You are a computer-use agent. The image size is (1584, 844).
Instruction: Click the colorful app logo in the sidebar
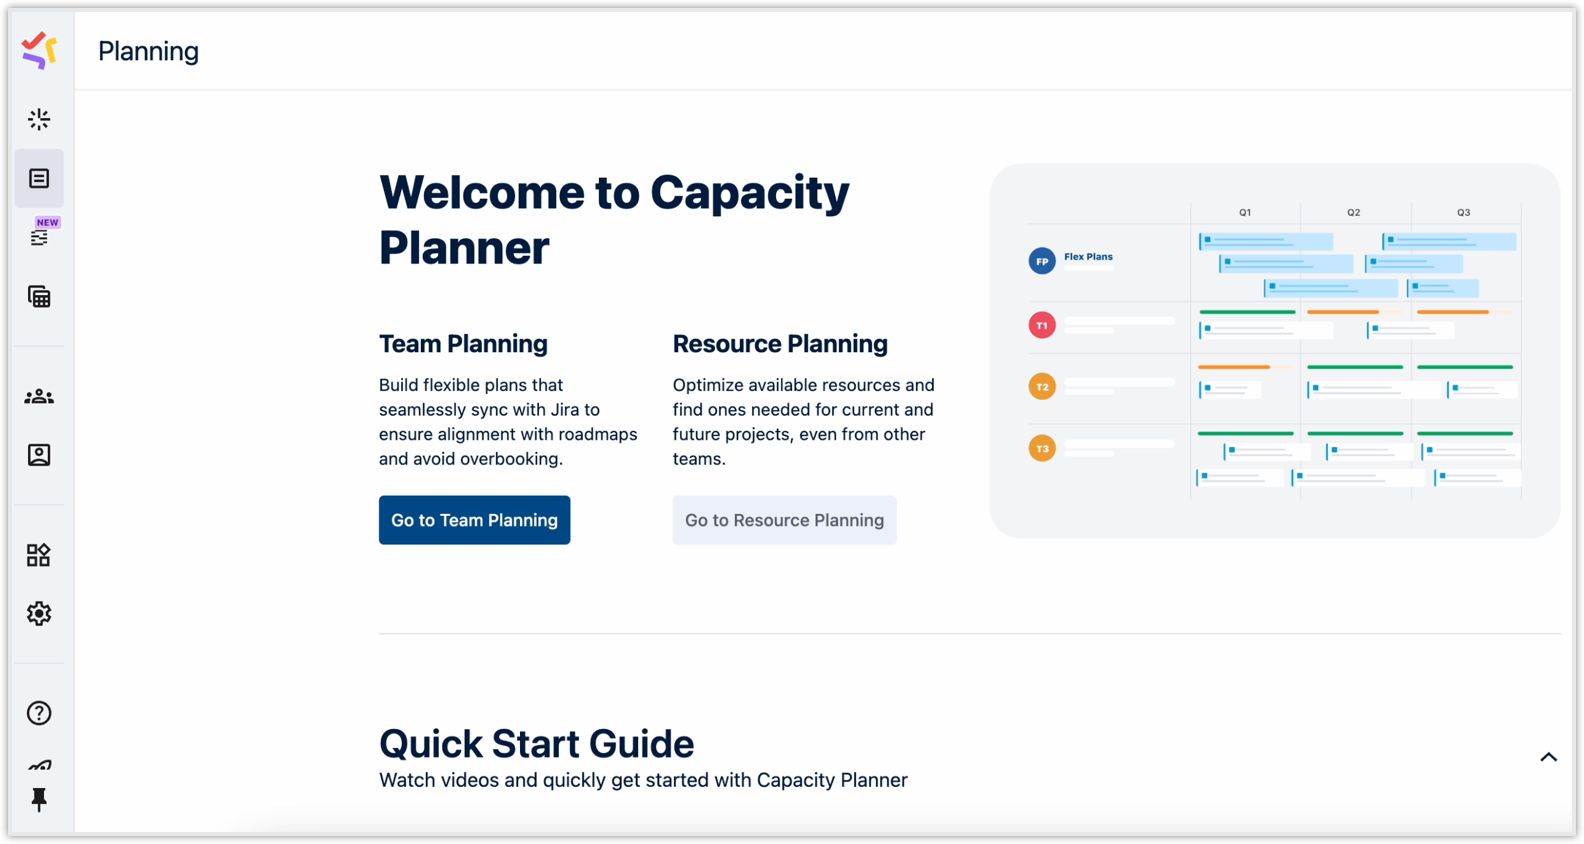[39, 50]
